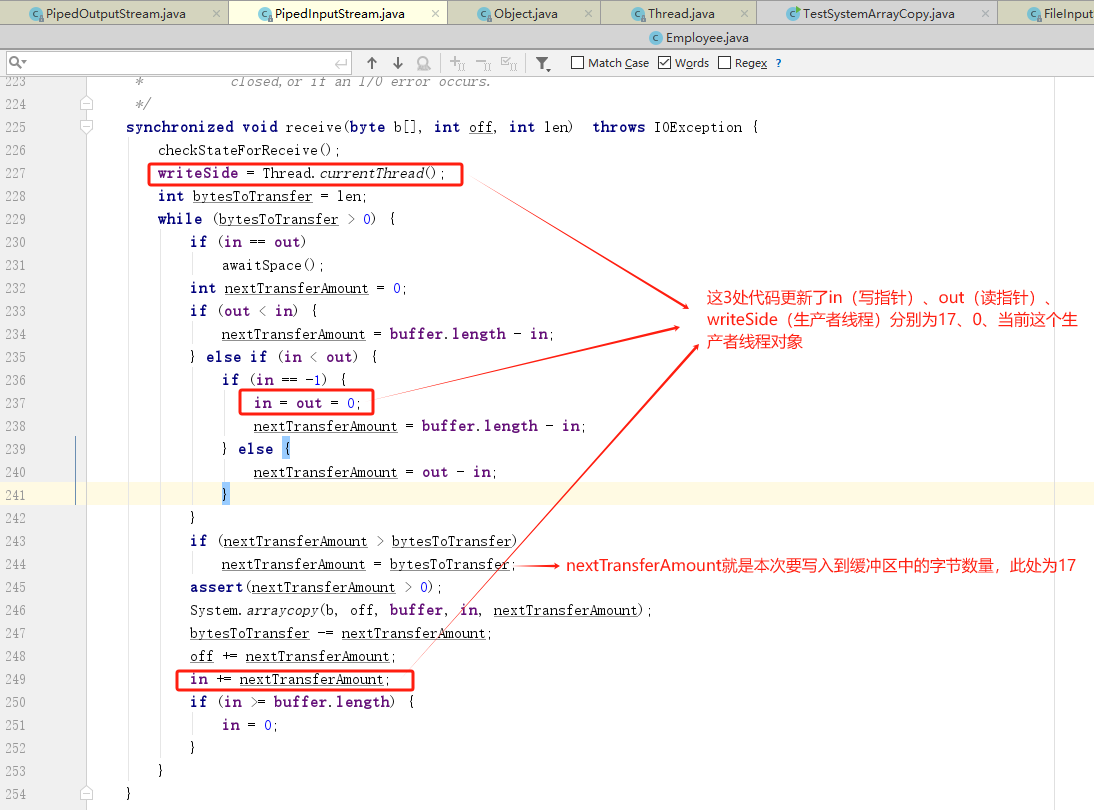Viewport: 1094px width, 810px height.
Task: Click 'checkStateForReceive()' call on line 226
Action: click(x=244, y=150)
